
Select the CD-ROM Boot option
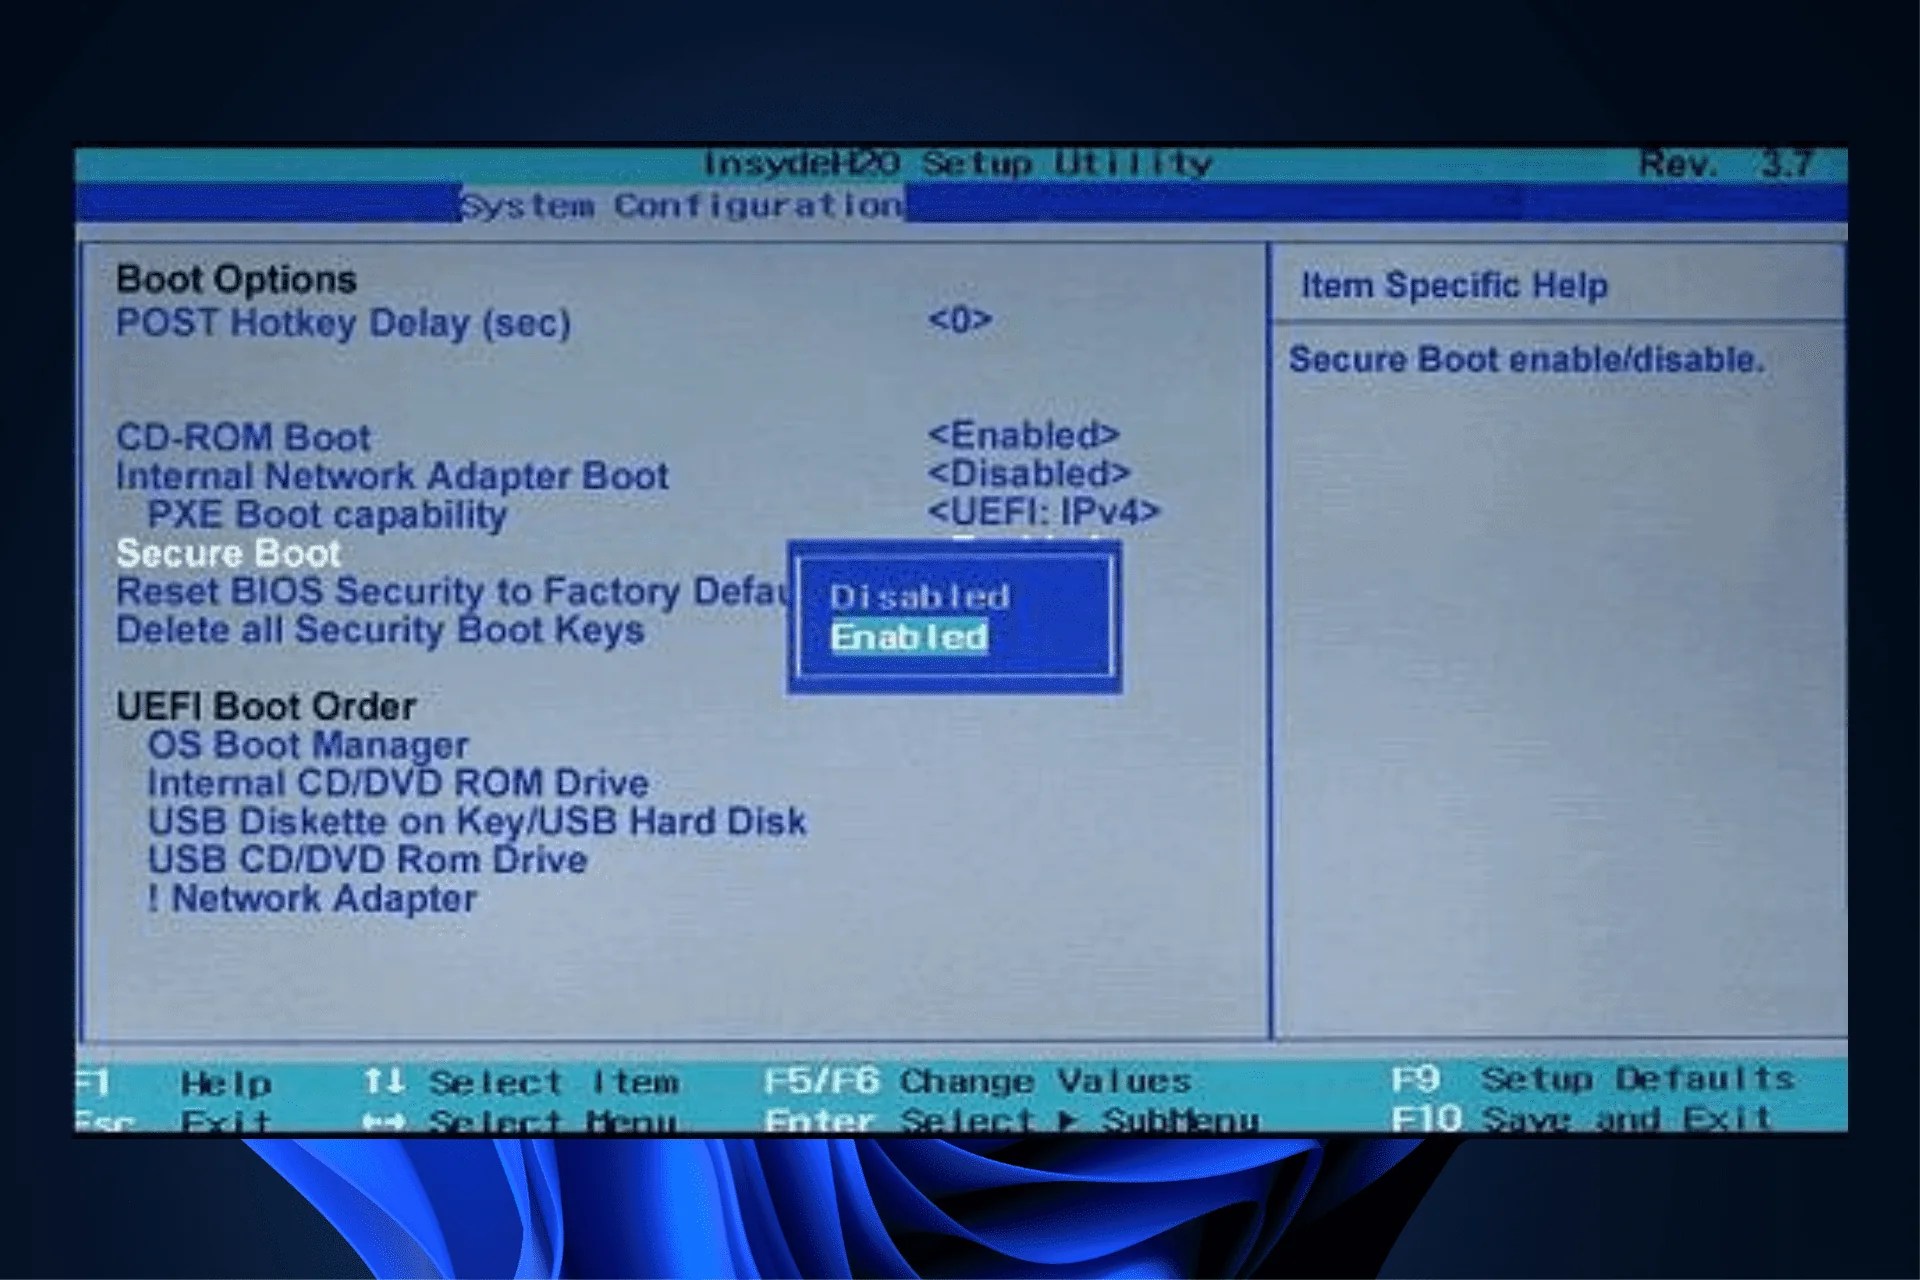(x=243, y=436)
